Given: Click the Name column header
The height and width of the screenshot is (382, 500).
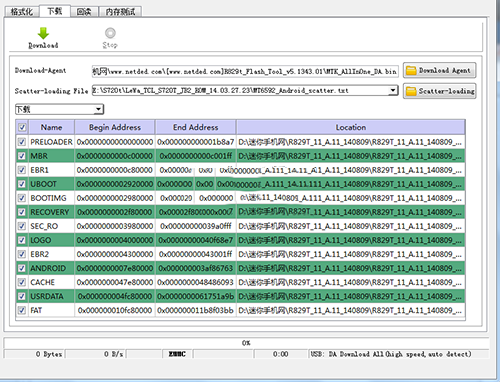Looking at the screenshot, I should pyautogui.click(x=51, y=127).
